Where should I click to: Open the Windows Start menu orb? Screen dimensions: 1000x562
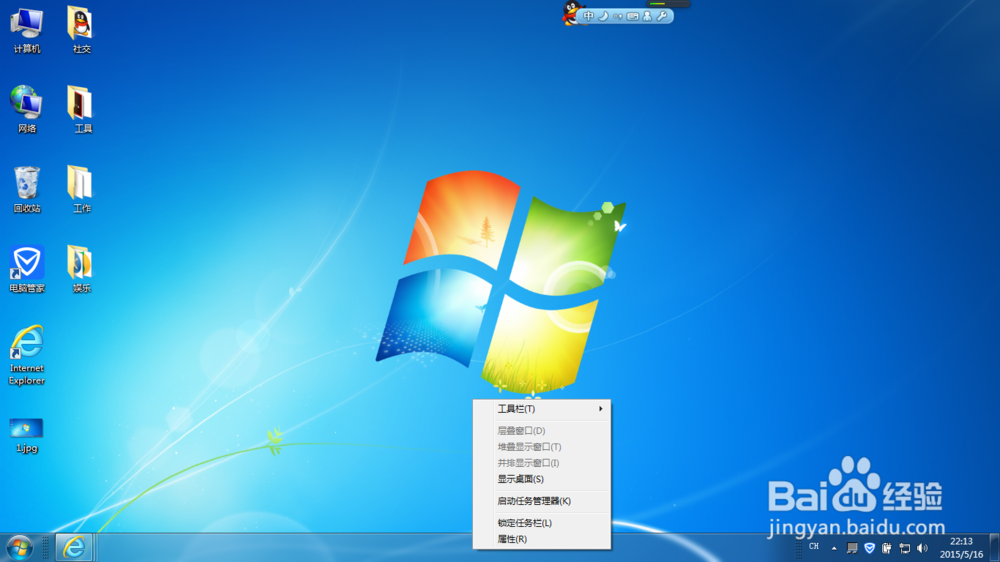[20, 548]
